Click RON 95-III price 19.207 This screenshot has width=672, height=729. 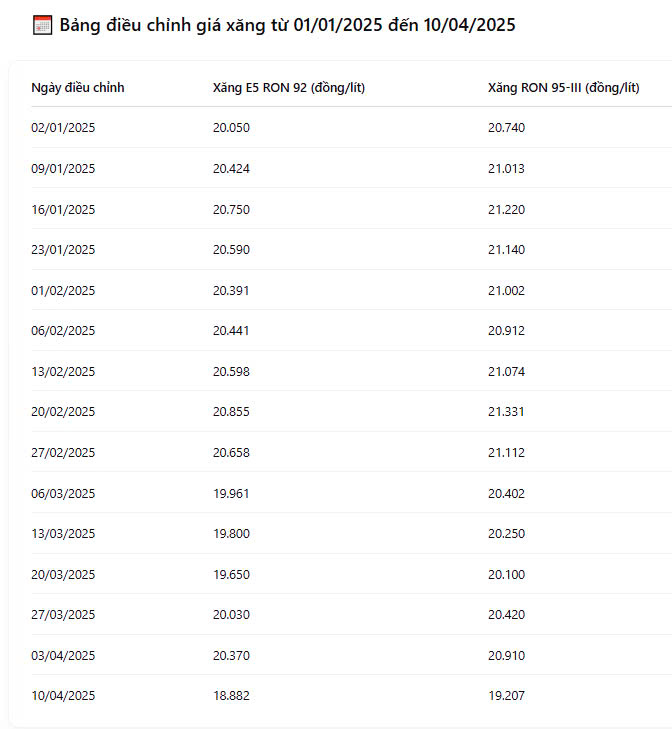(506, 696)
